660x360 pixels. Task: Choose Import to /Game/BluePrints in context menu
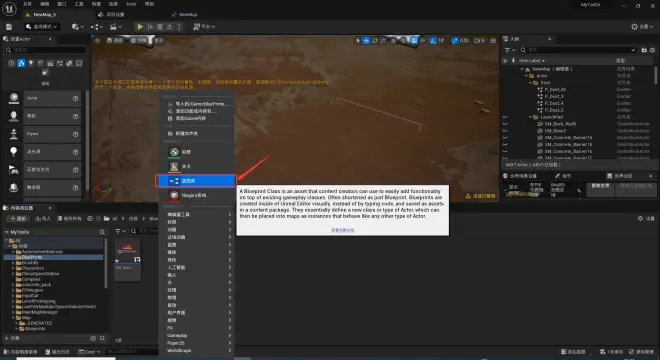coord(196,104)
